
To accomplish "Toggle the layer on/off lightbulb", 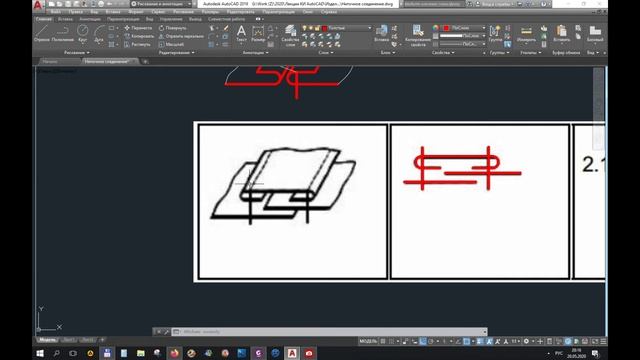I will pos(304,28).
